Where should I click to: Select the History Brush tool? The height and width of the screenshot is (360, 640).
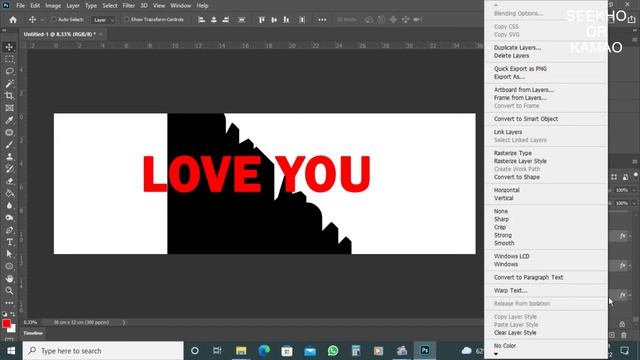(9, 169)
